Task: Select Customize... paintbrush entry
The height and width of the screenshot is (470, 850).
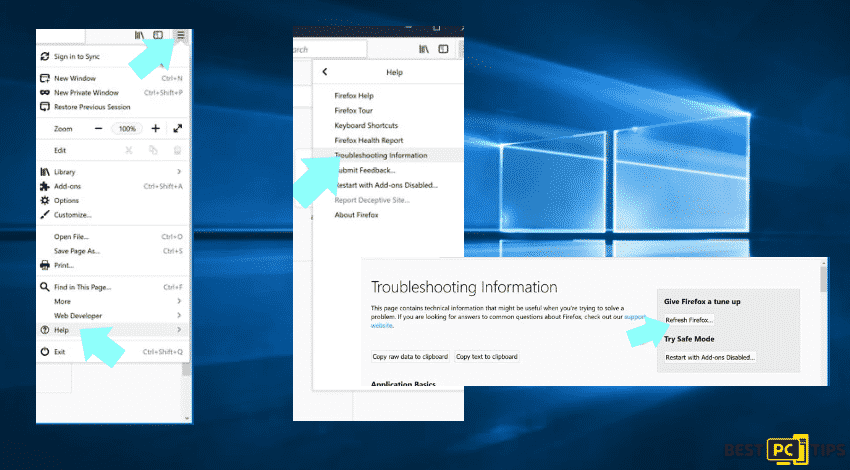Action: point(113,215)
